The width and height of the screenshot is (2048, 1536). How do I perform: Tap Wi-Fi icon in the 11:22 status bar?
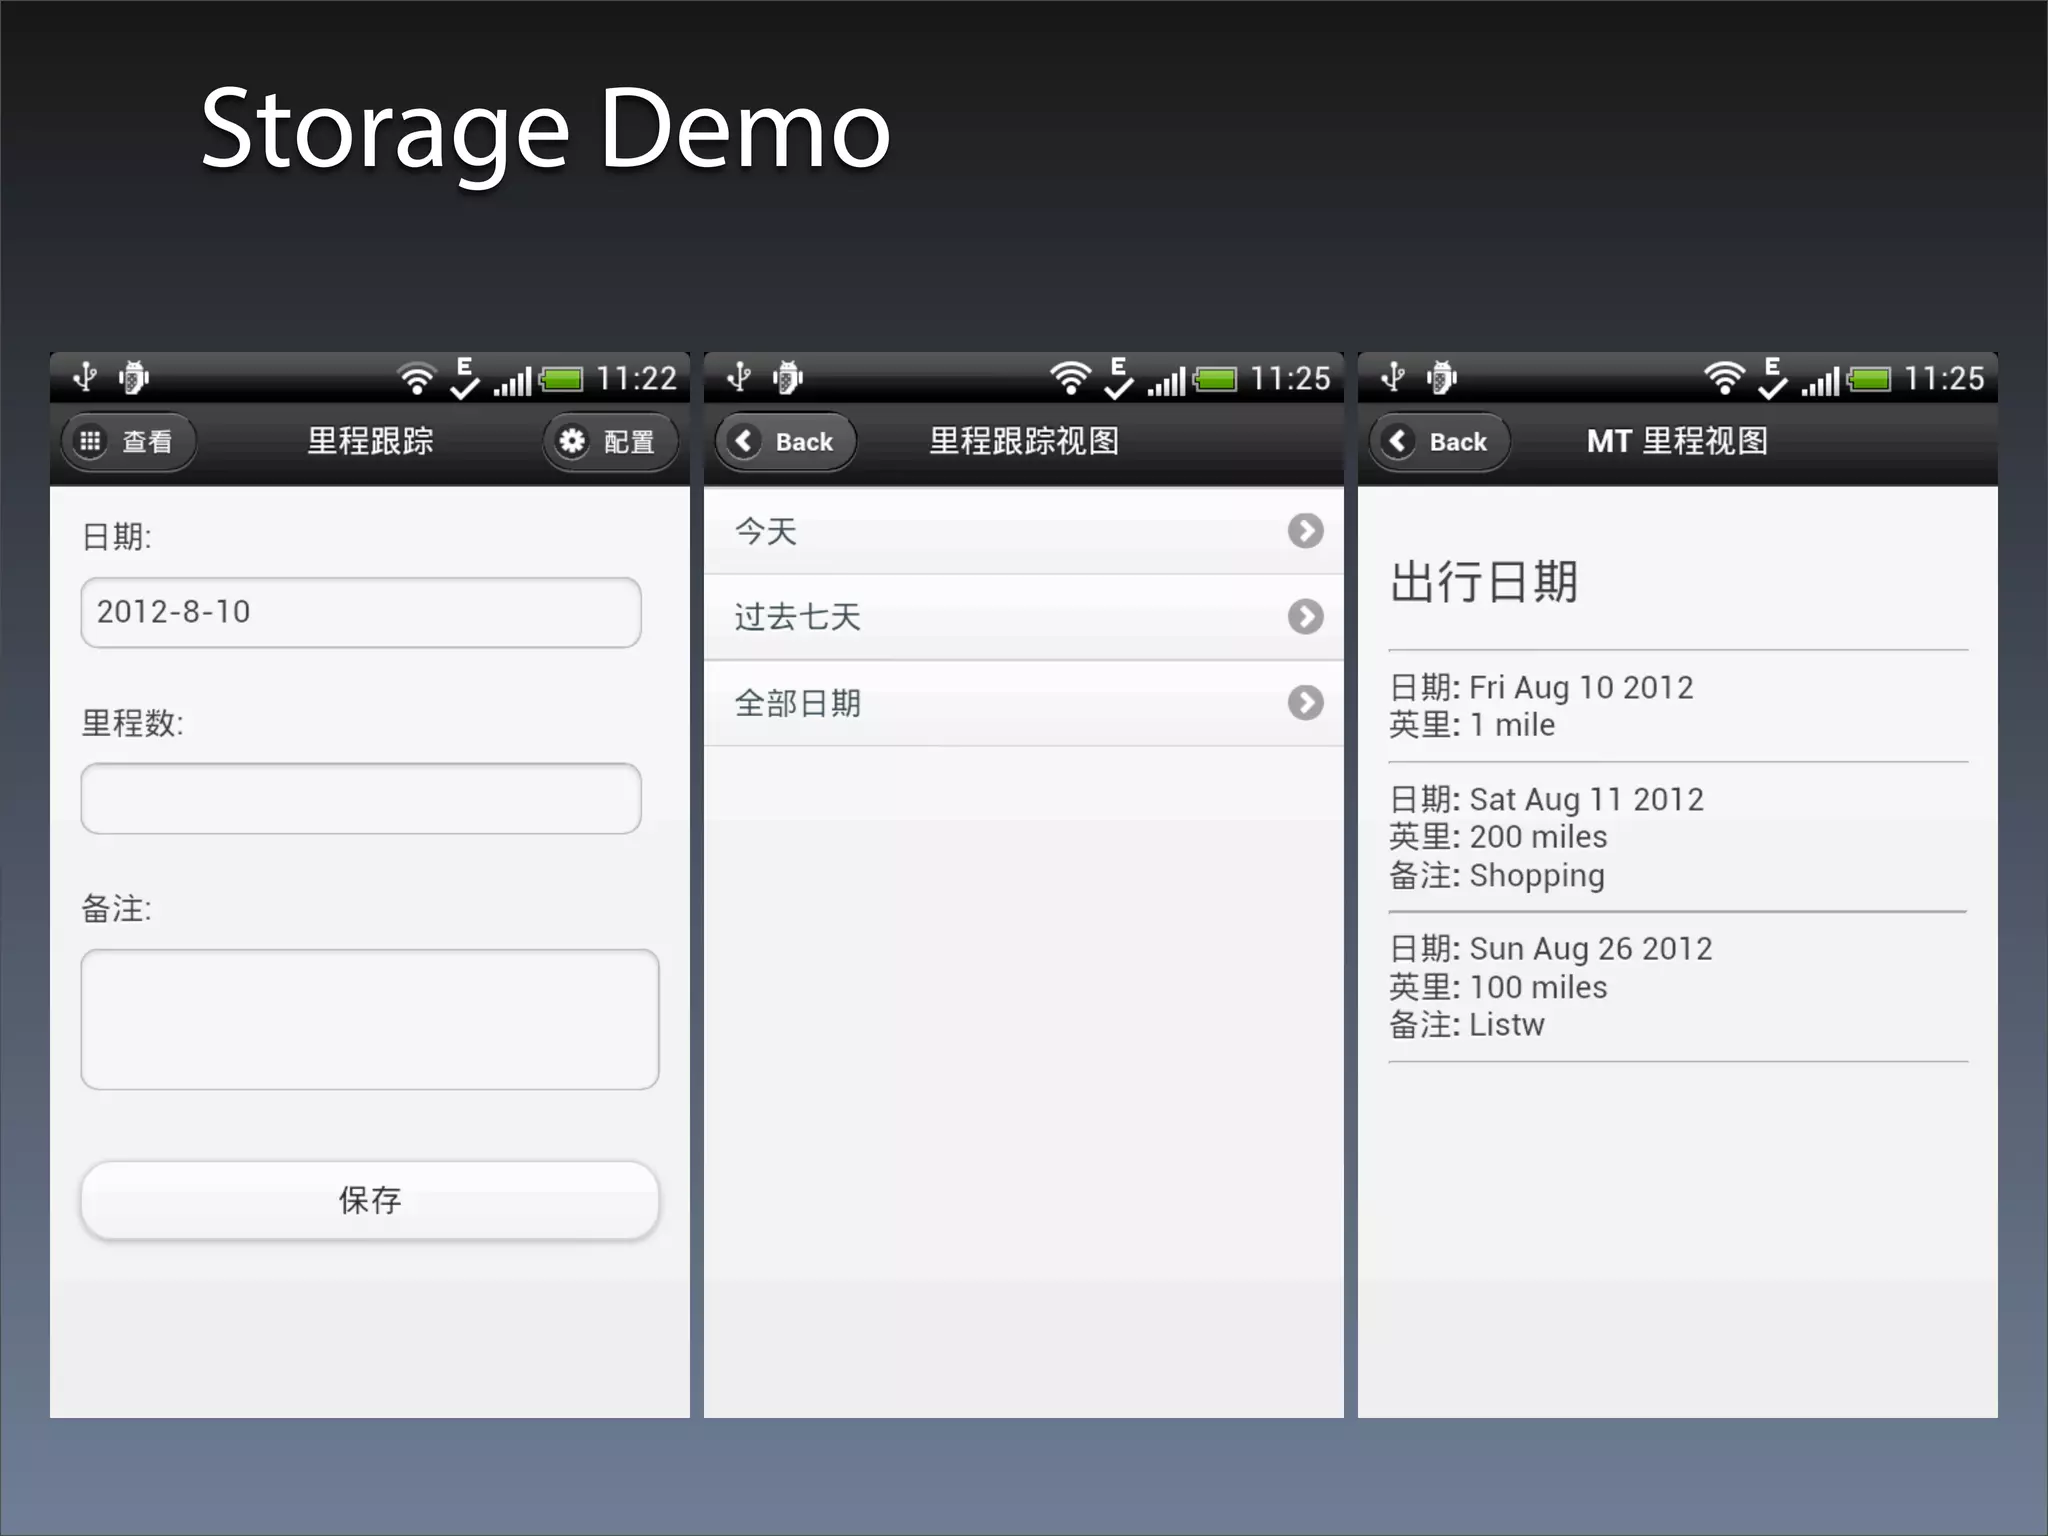pos(416,379)
